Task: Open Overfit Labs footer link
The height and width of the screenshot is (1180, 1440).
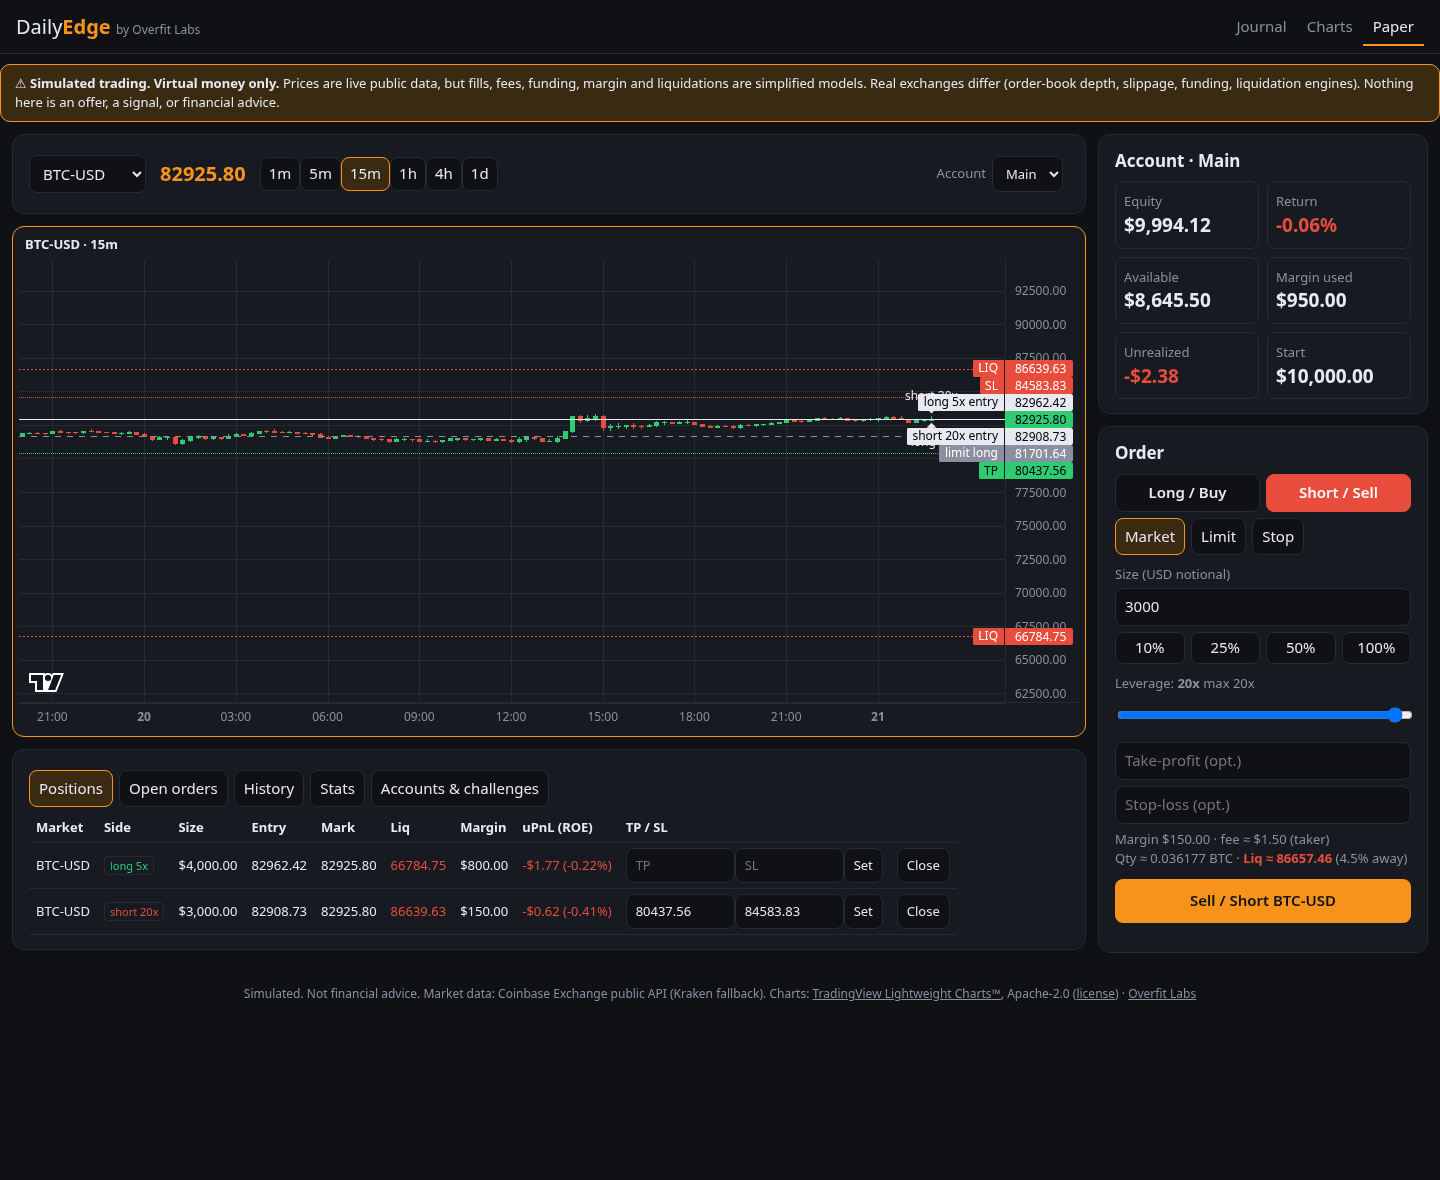Action: coord(1162,994)
